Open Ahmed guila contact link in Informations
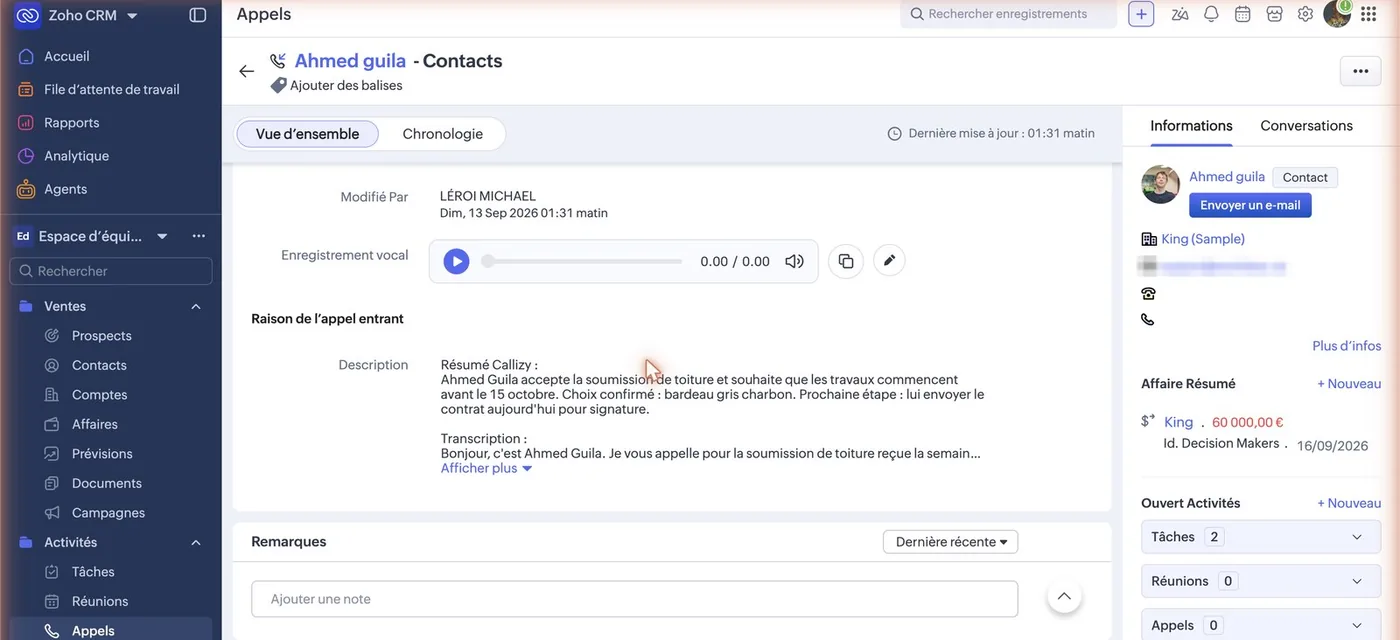Screen dimensions: 1400x640 [1227, 177]
